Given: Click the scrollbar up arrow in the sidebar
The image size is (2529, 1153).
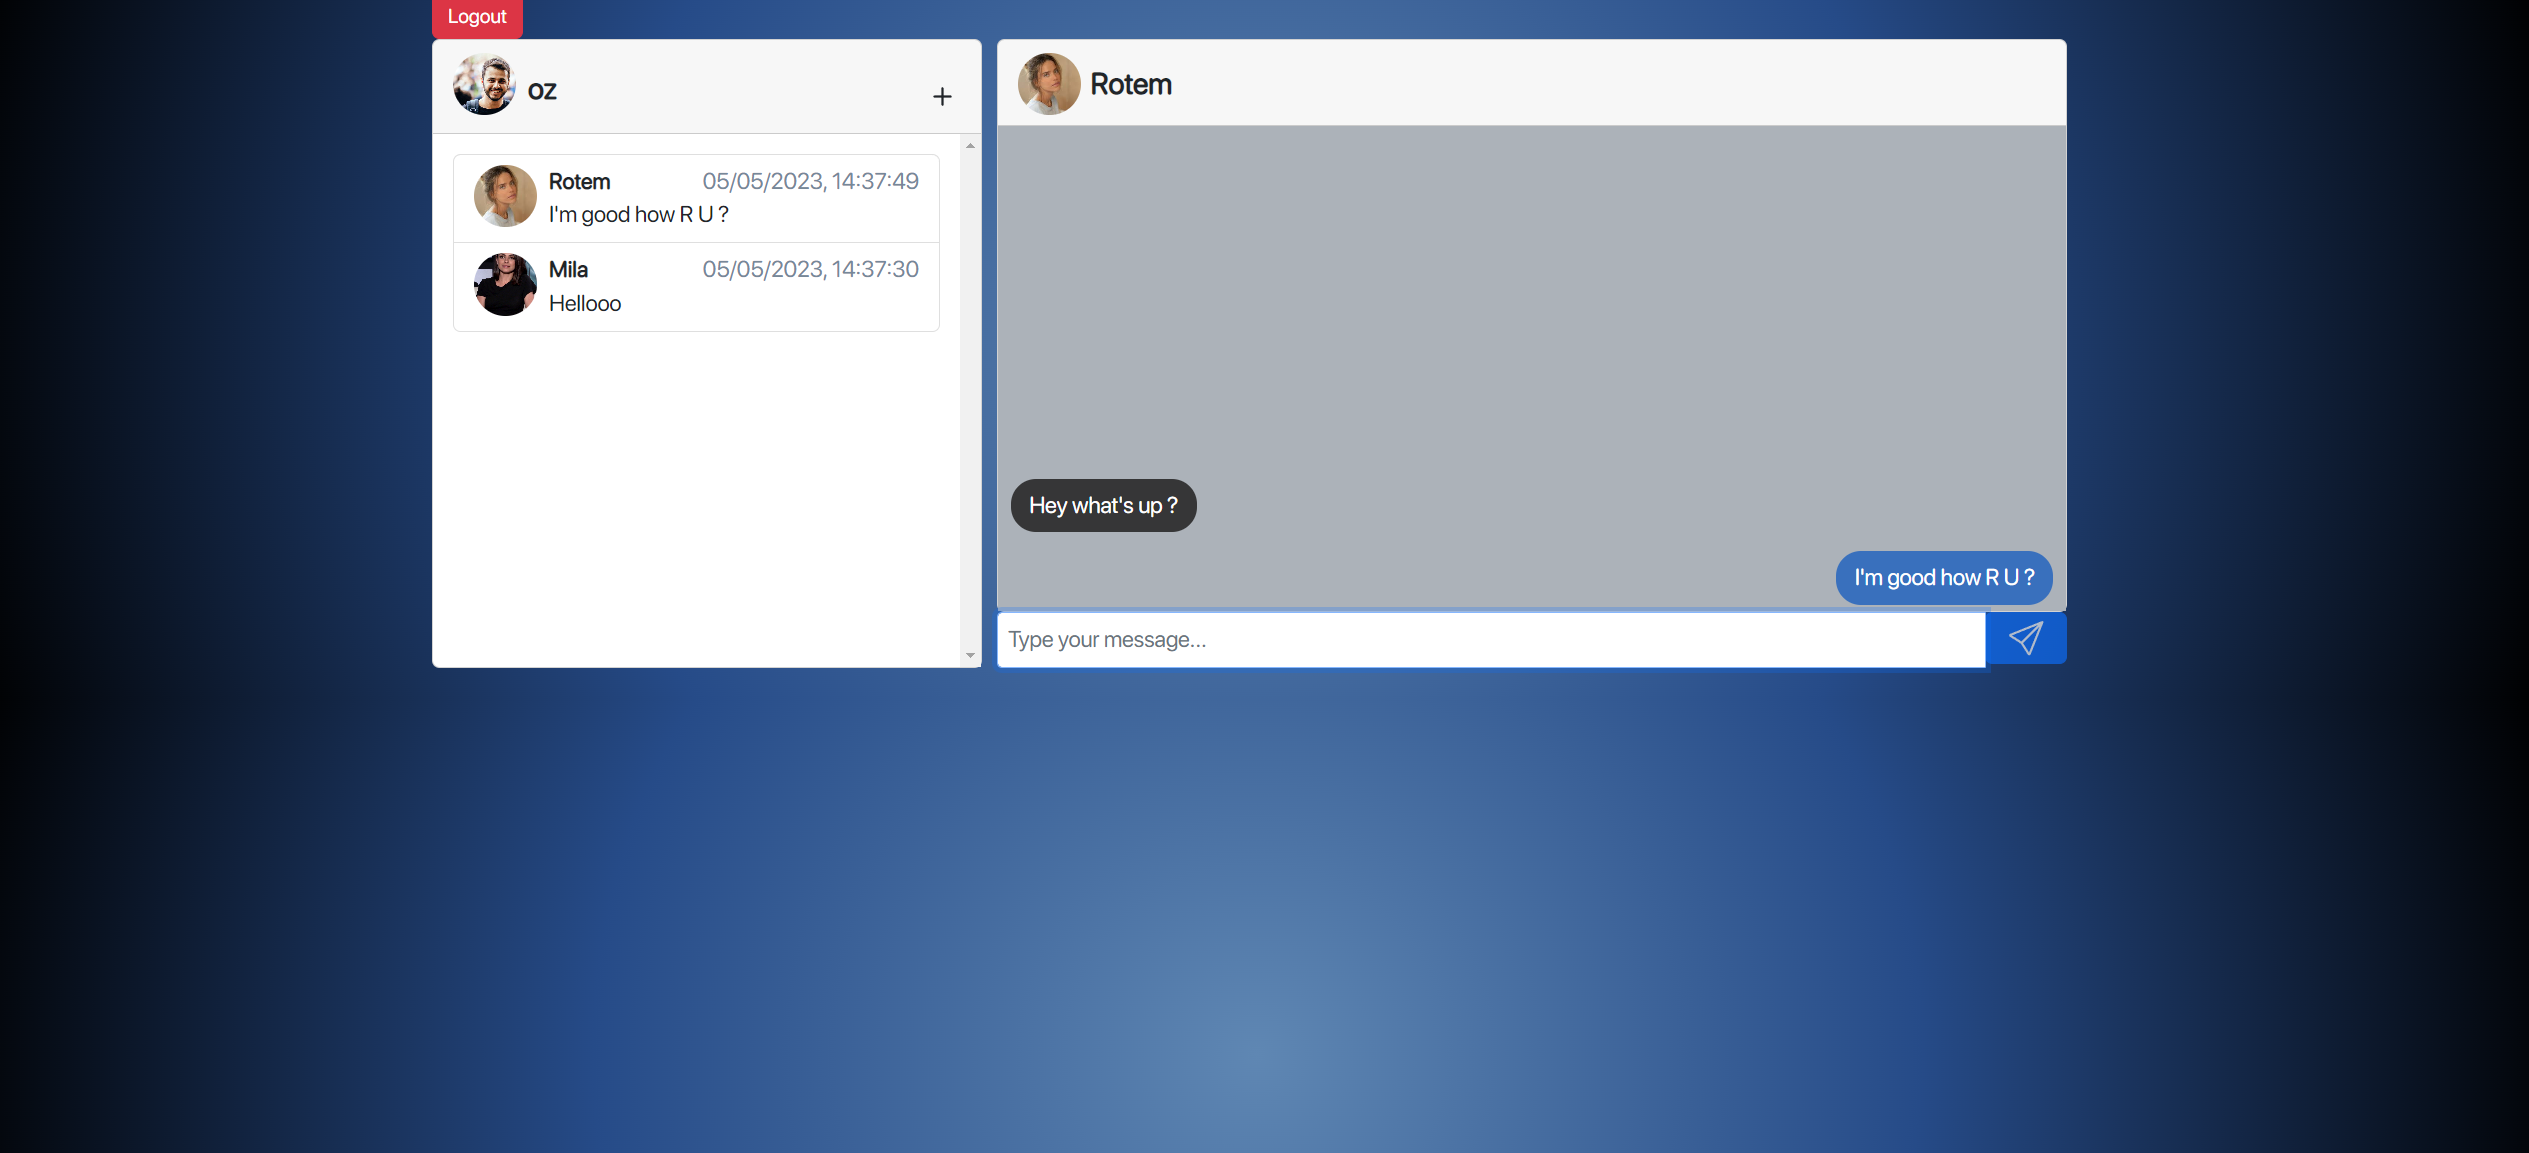Looking at the screenshot, I should click(x=969, y=146).
